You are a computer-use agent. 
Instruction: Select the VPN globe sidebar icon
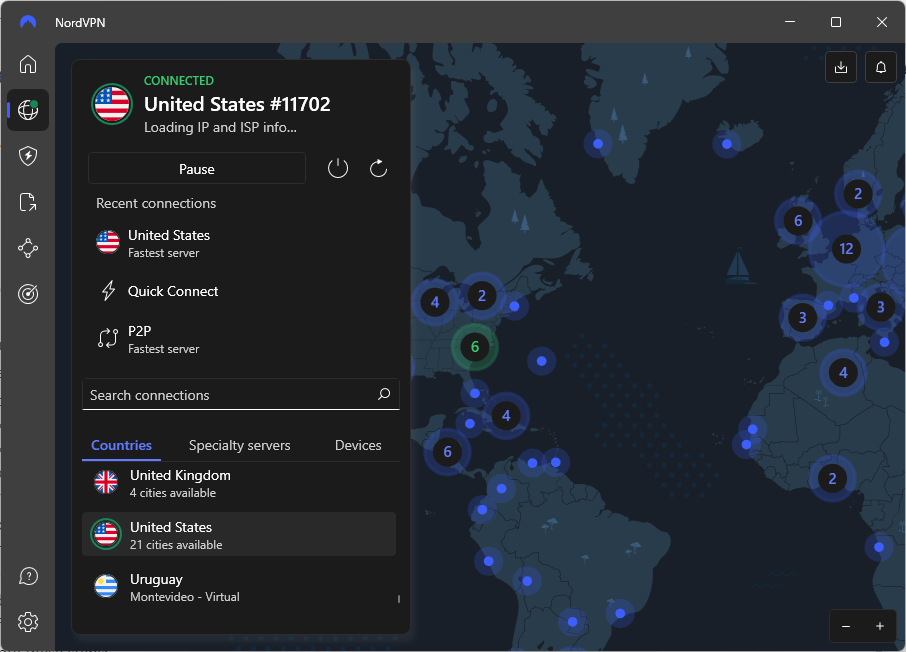click(28, 110)
